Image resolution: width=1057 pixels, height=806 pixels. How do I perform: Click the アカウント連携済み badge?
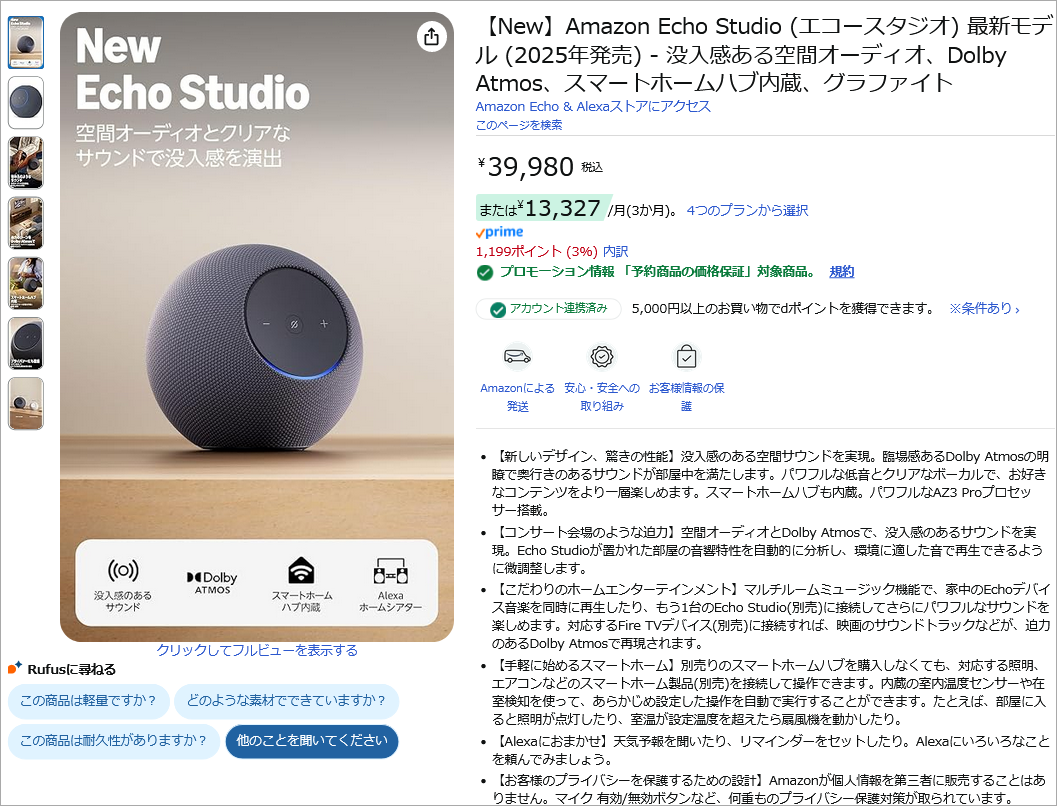[548, 309]
